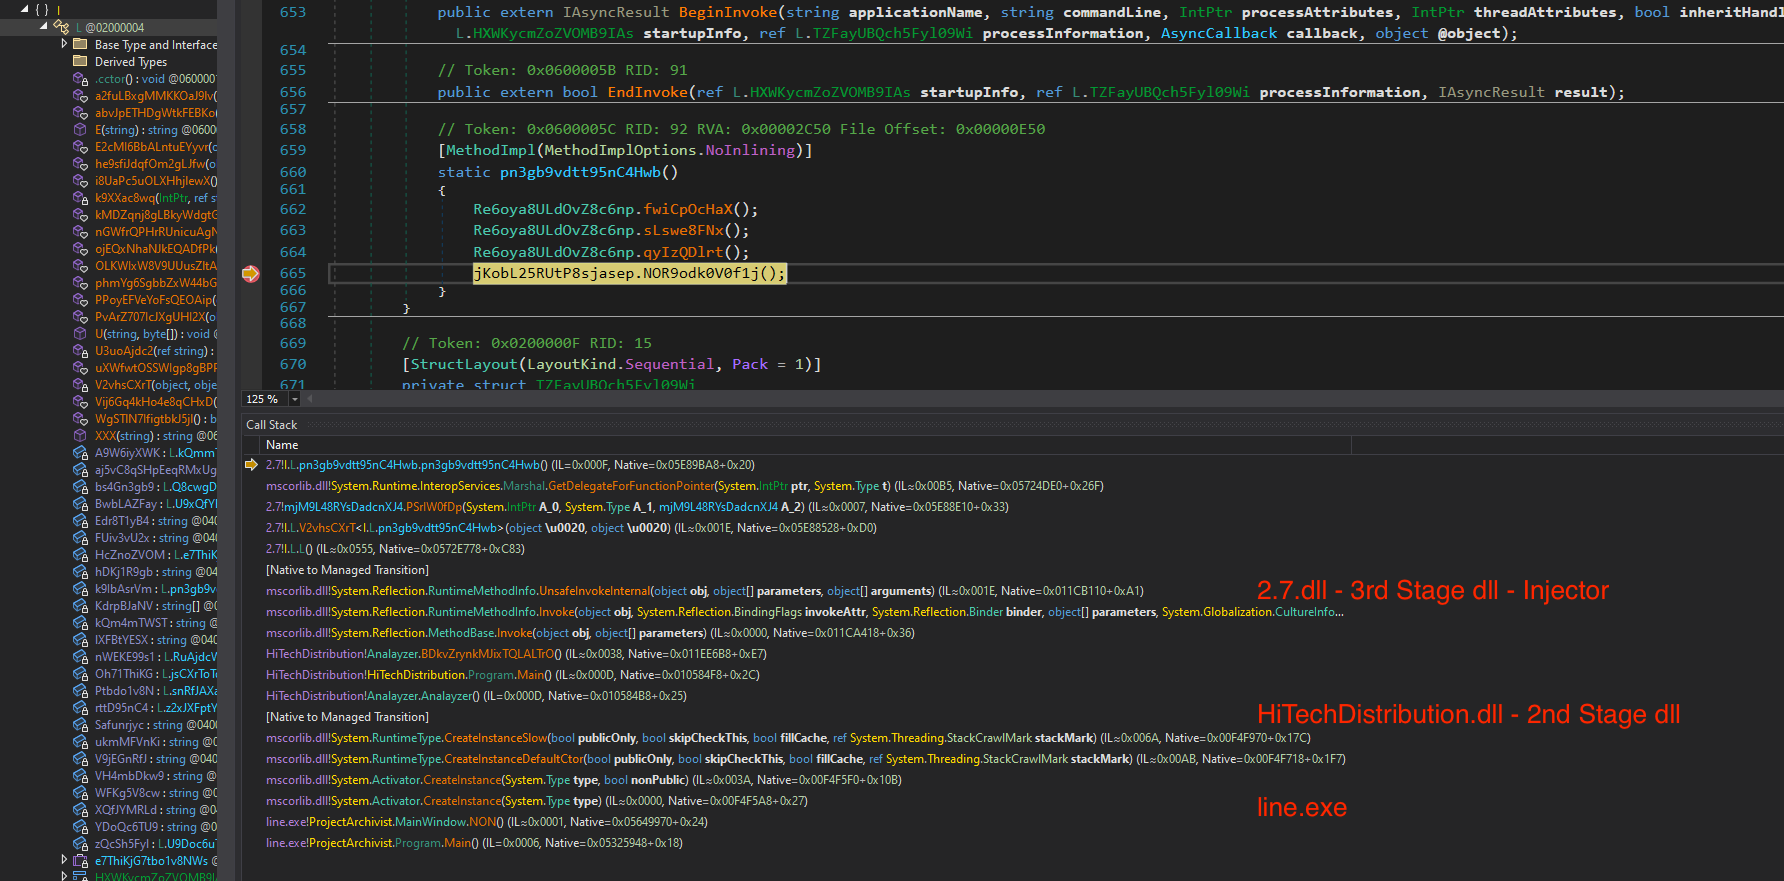Select the CreateInstanceSlow call stack frame

pos(788,738)
